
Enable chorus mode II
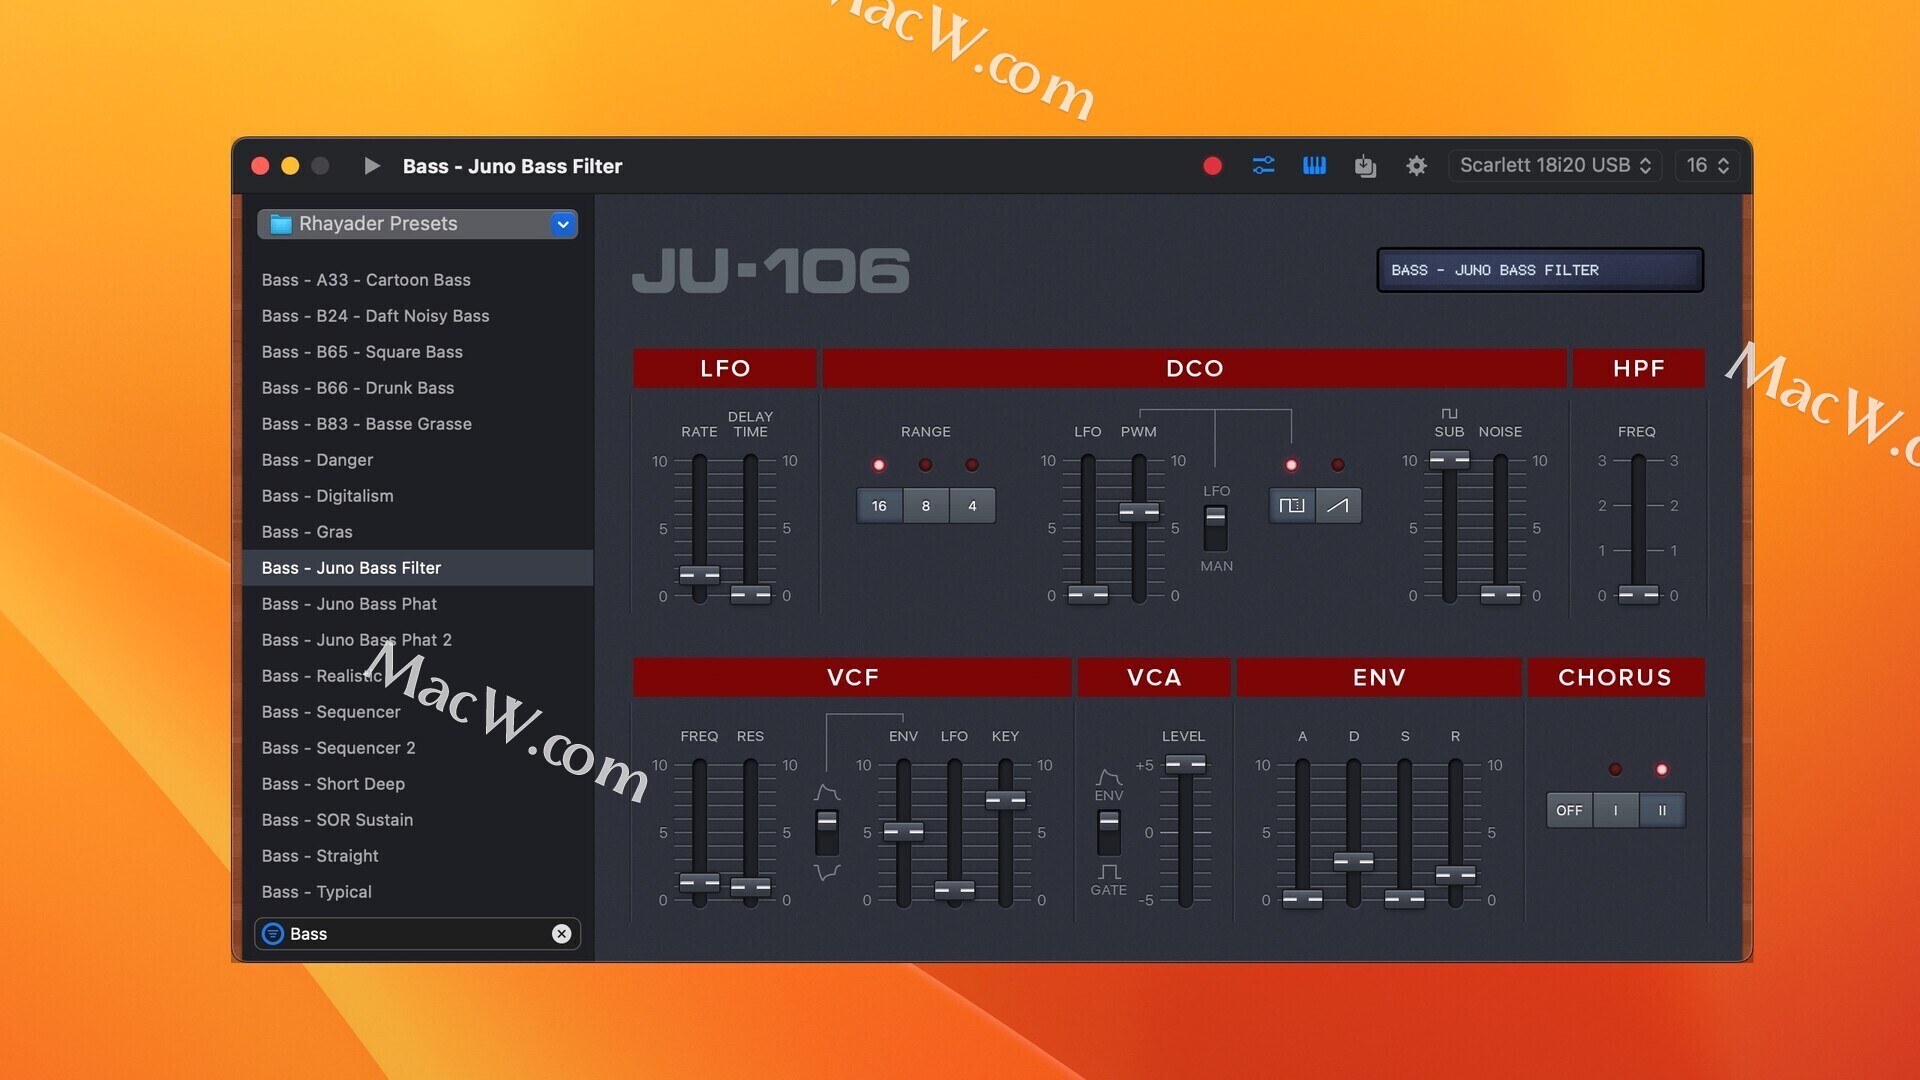[1662, 810]
